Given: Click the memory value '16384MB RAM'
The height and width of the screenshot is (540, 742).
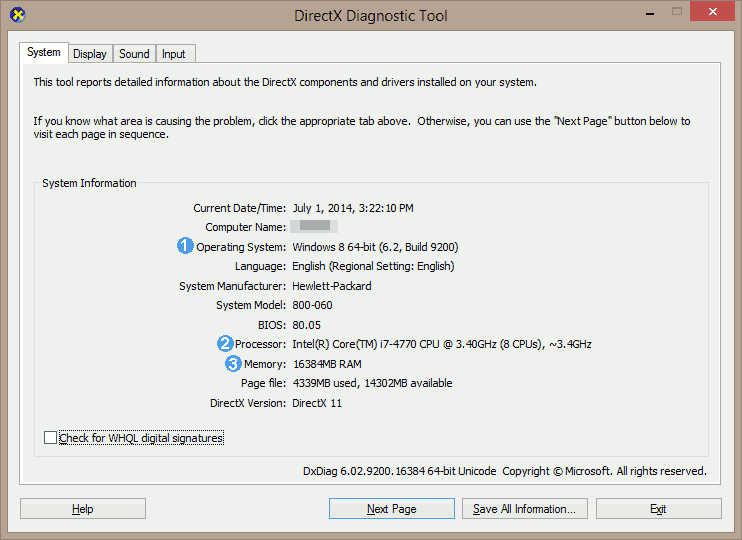Looking at the screenshot, I should tap(327, 364).
